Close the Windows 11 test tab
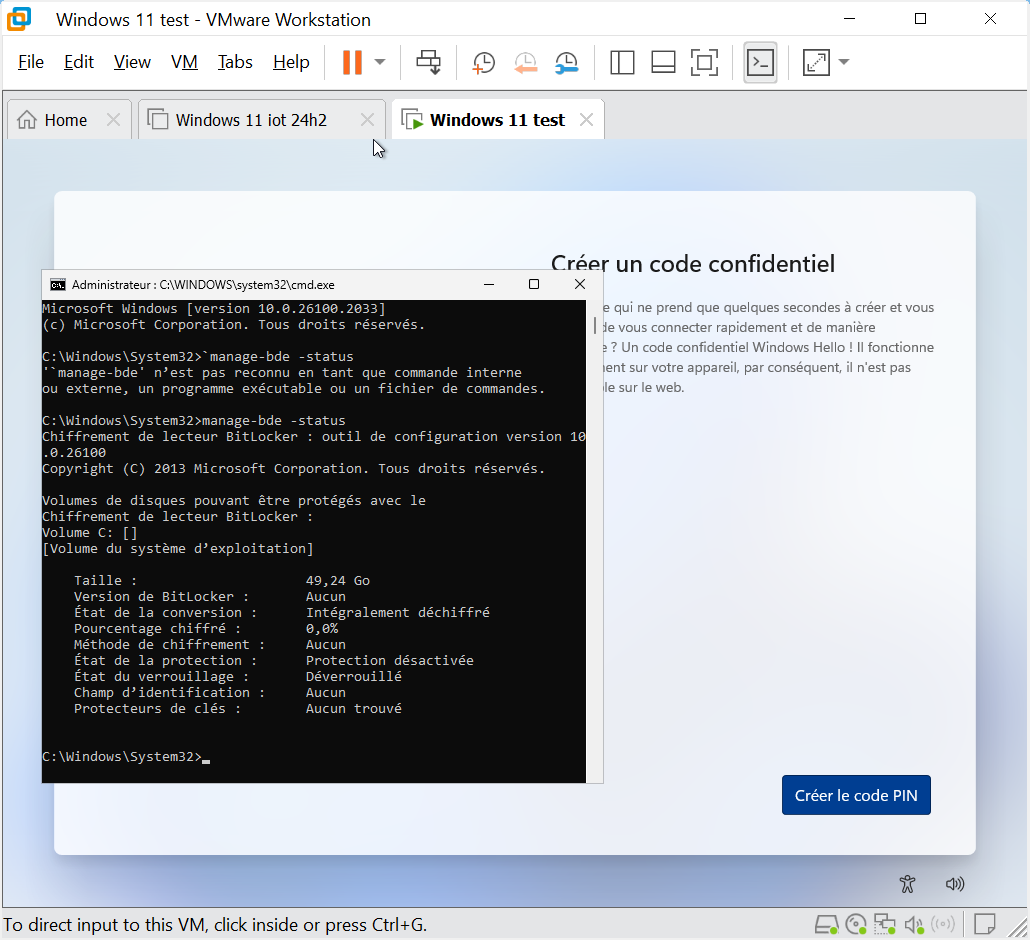 click(587, 120)
